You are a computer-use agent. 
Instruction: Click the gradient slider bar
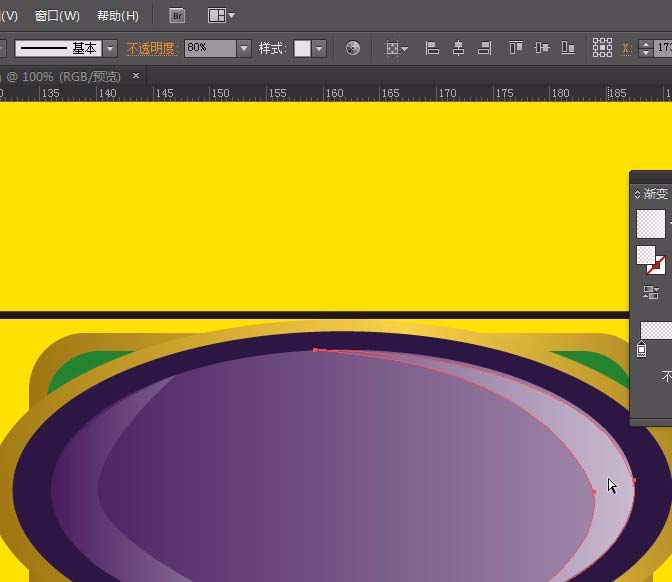coord(656,330)
